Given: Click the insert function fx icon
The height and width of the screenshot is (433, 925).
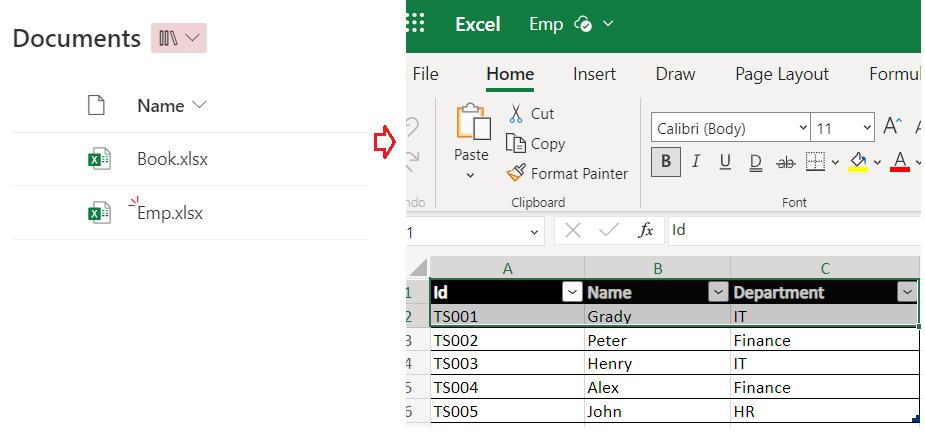Looking at the screenshot, I should 646,230.
